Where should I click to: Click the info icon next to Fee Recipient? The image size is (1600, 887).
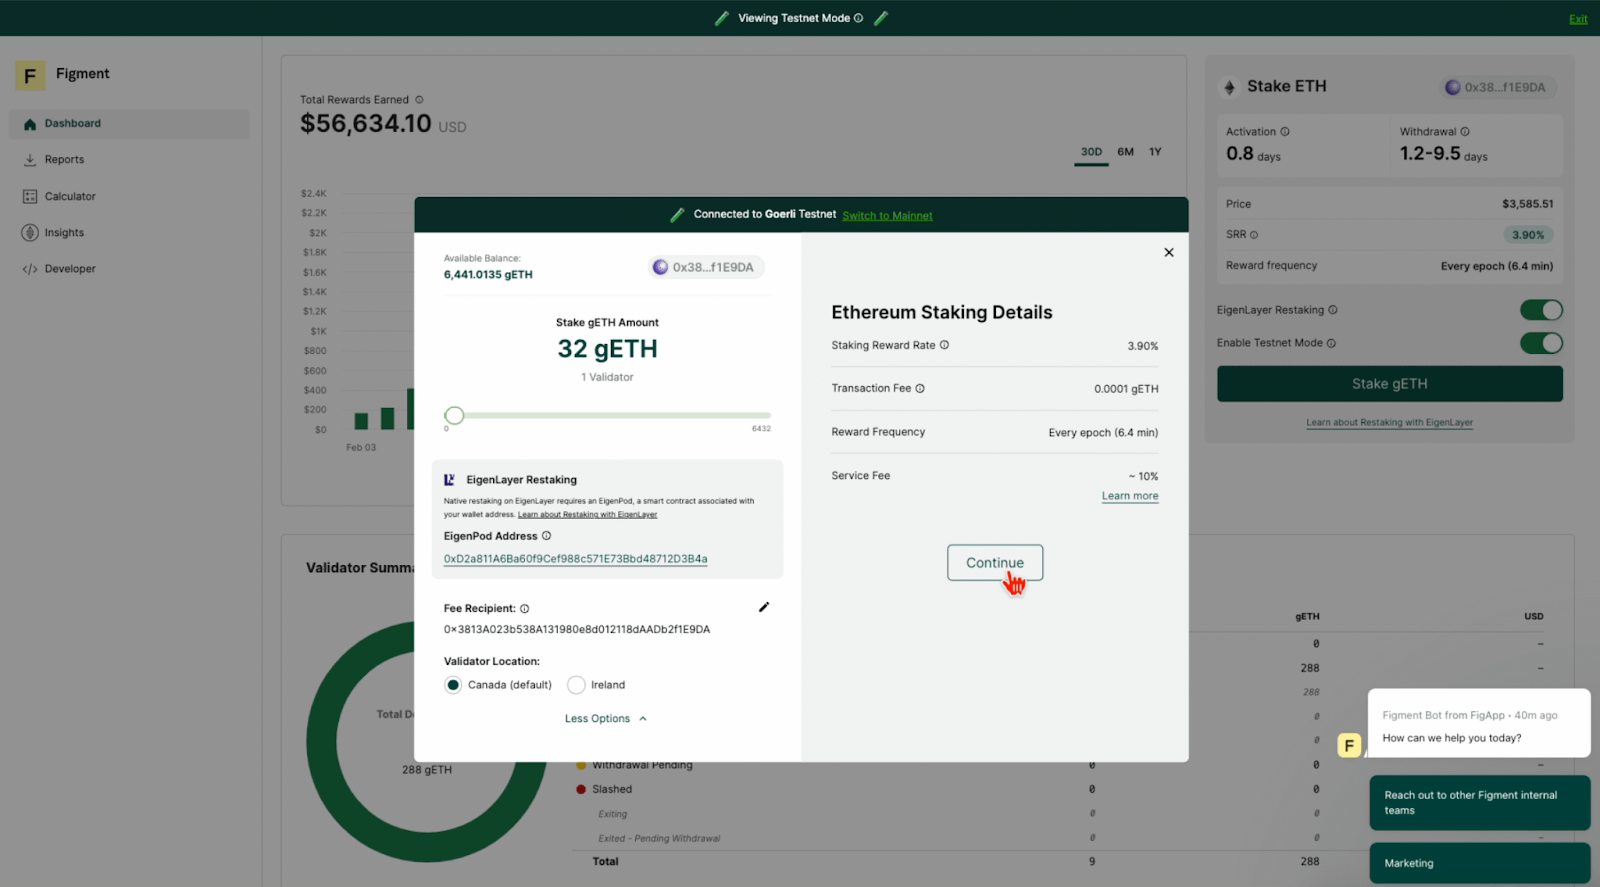pos(525,608)
